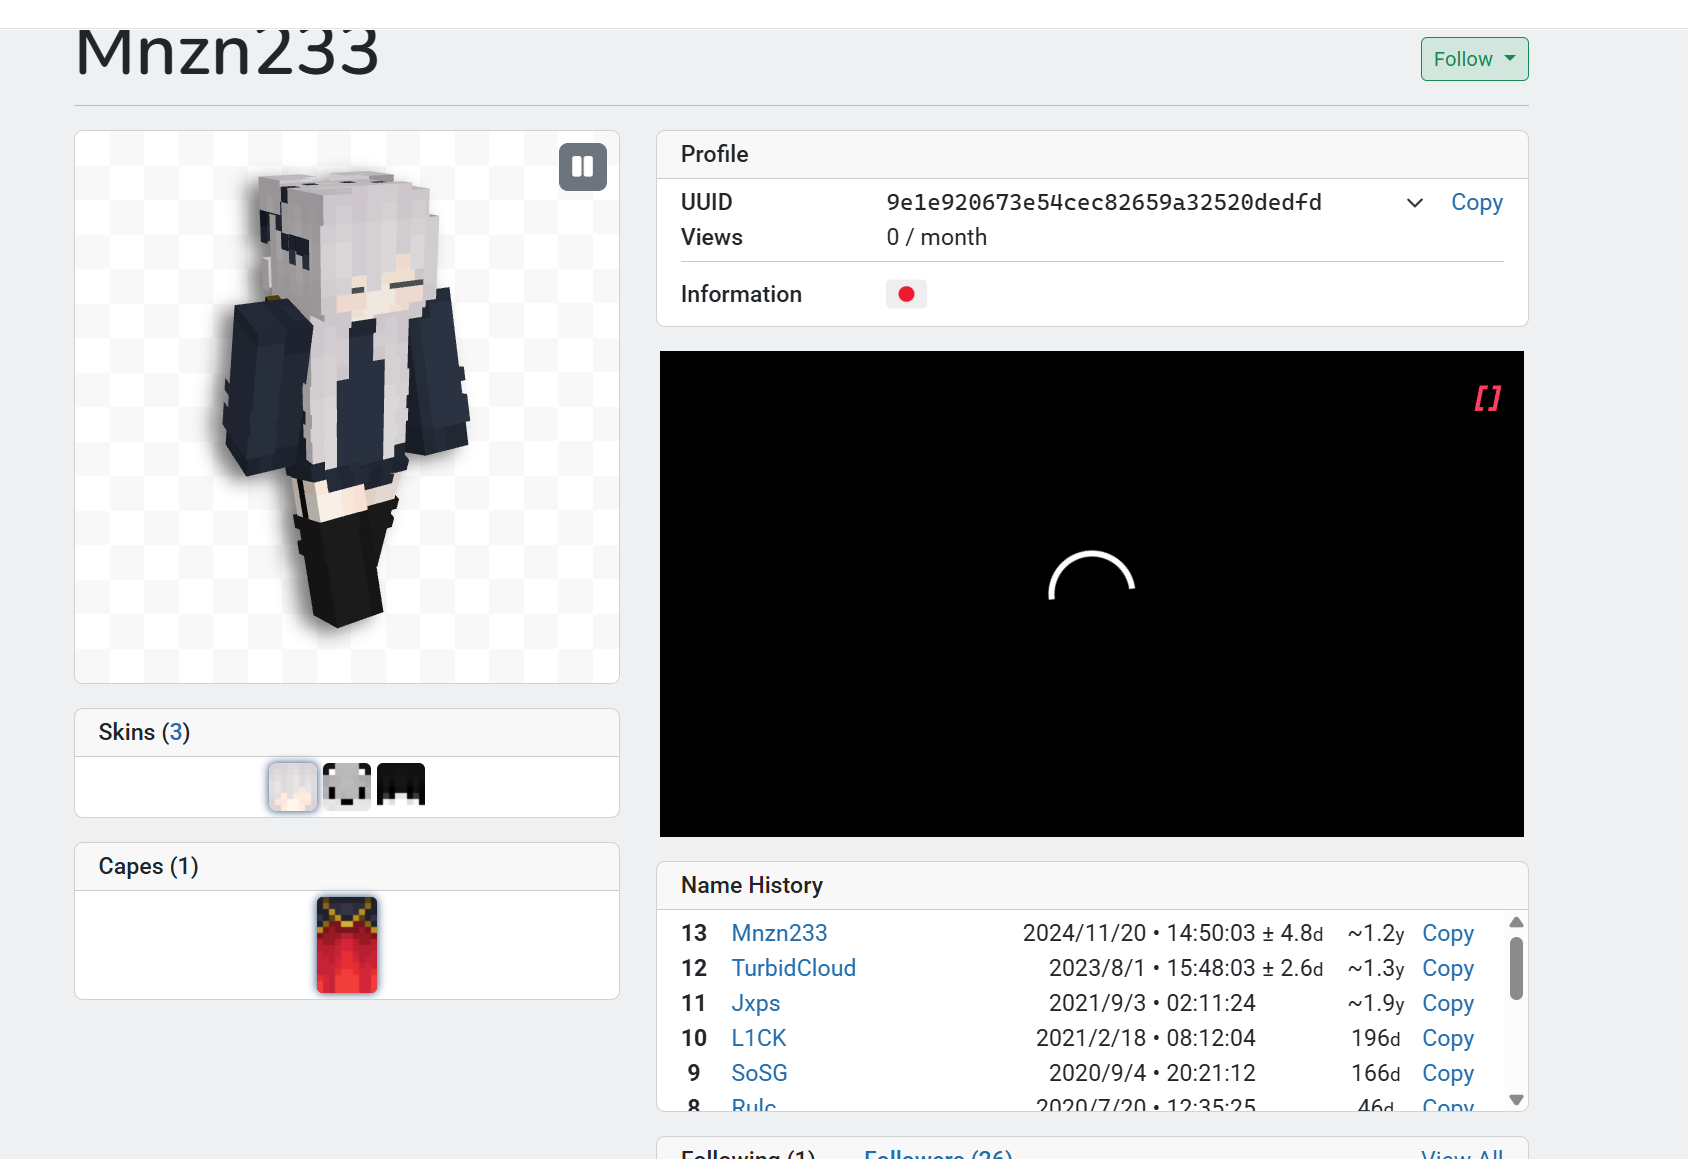The height and width of the screenshot is (1159, 1688).
Task: Pause the skin preview animation
Action: [x=582, y=167]
